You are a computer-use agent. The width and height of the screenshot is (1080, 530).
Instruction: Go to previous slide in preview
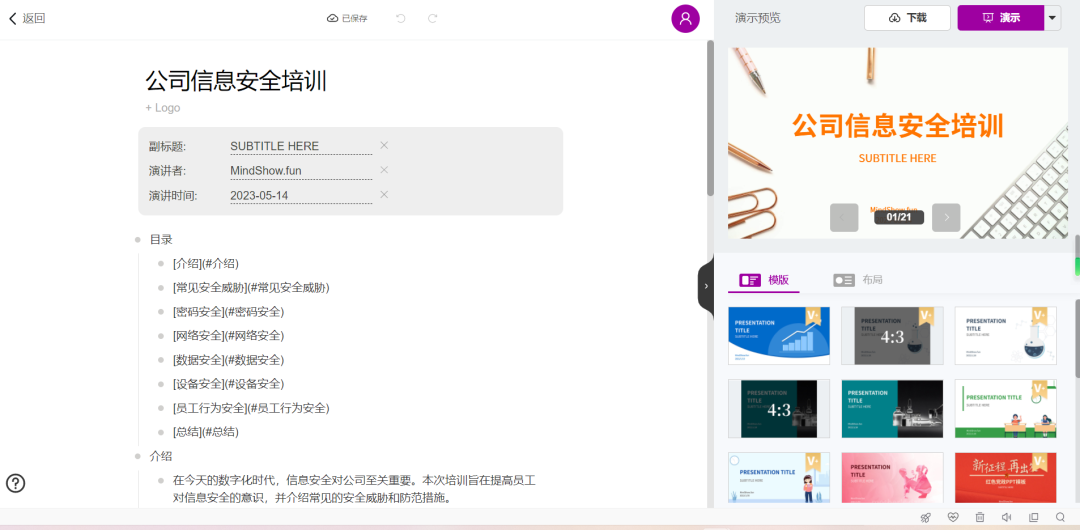point(844,218)
